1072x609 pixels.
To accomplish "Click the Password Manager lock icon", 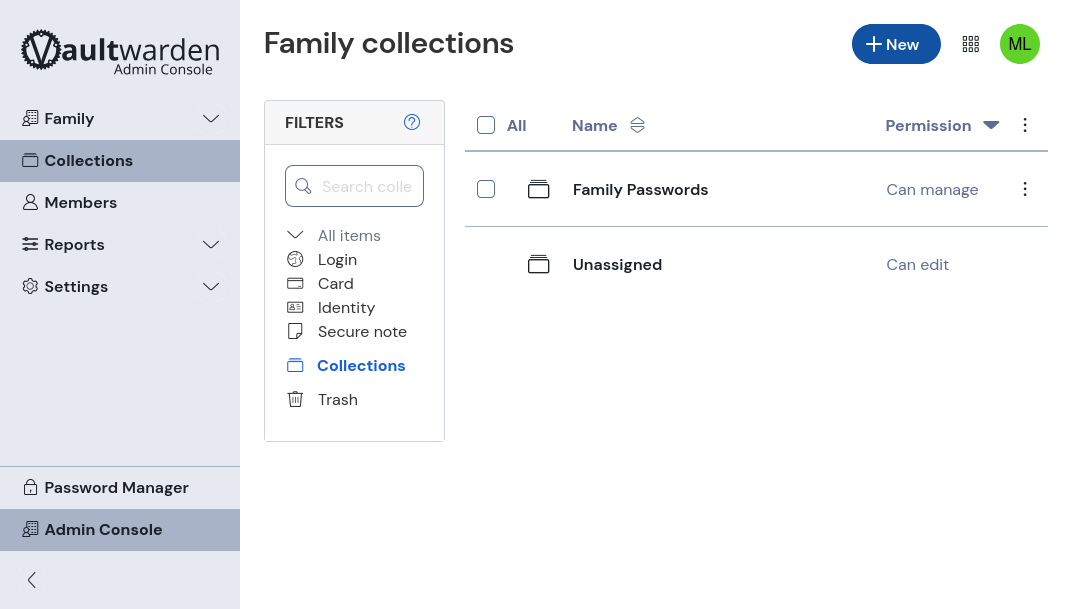I will click(x=30, y=487).
